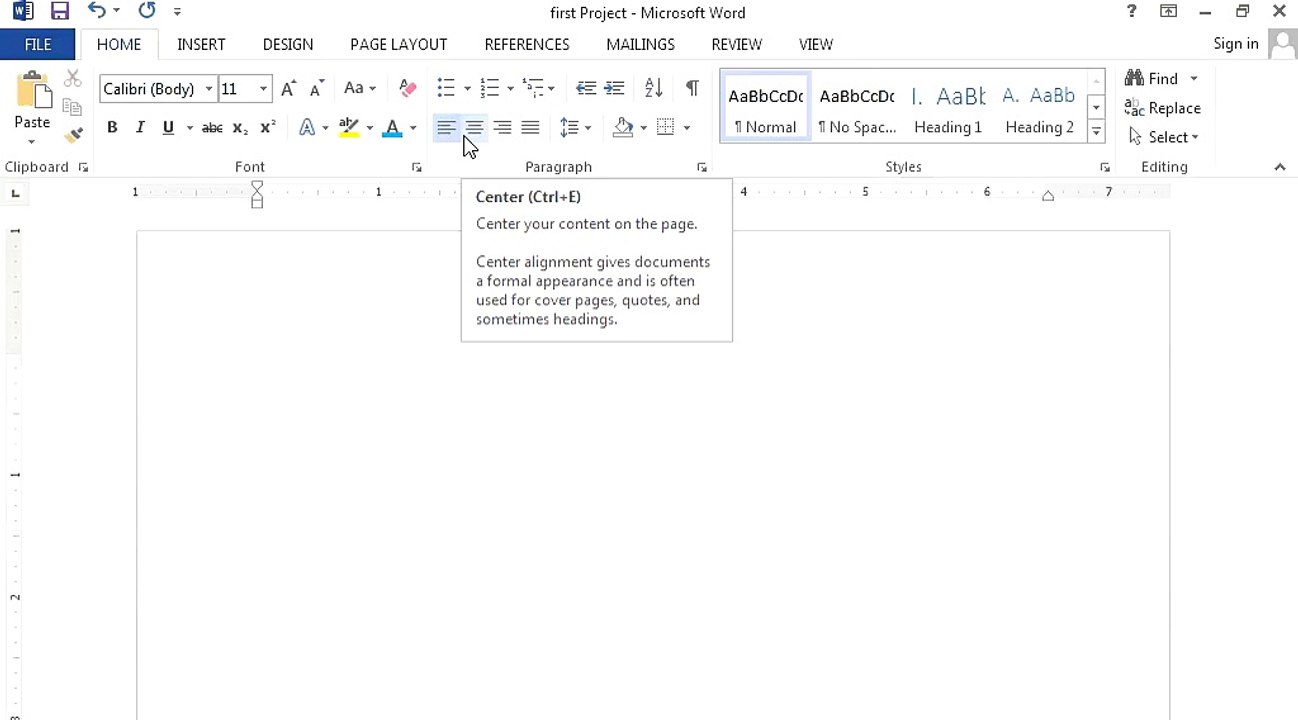Viewport: 1298px width, 720px height.
Task: Switch to the PAGE LAYOUT tab
Action: [x=399, y=44]
